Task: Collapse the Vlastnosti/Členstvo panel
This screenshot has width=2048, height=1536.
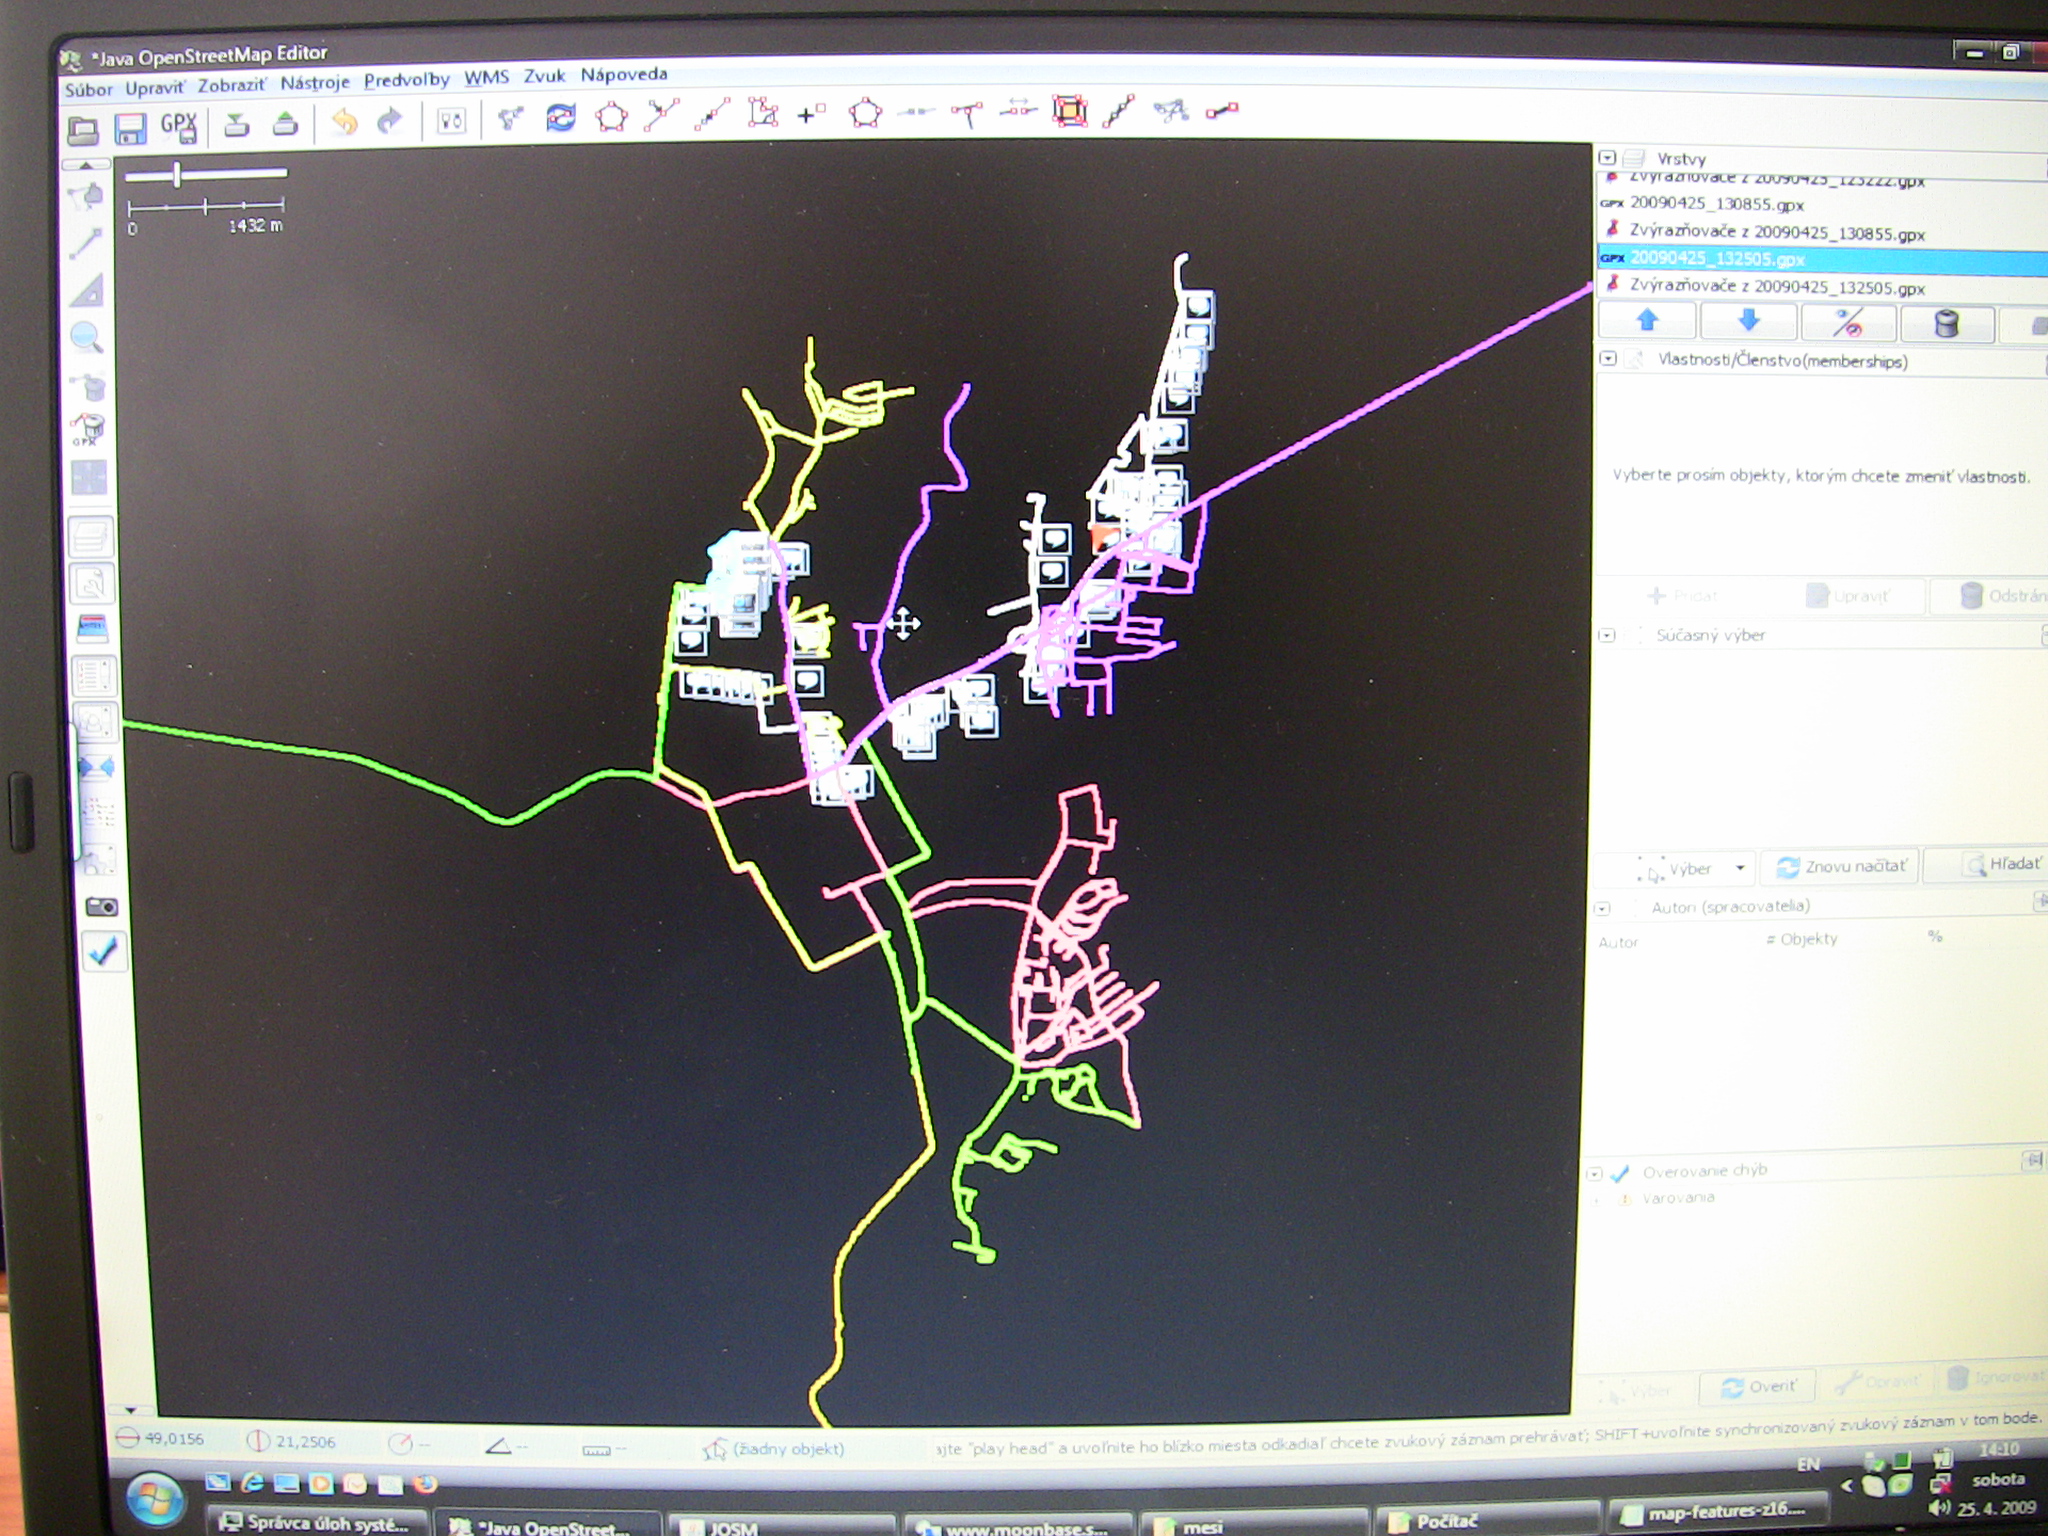Action: 1608,359
